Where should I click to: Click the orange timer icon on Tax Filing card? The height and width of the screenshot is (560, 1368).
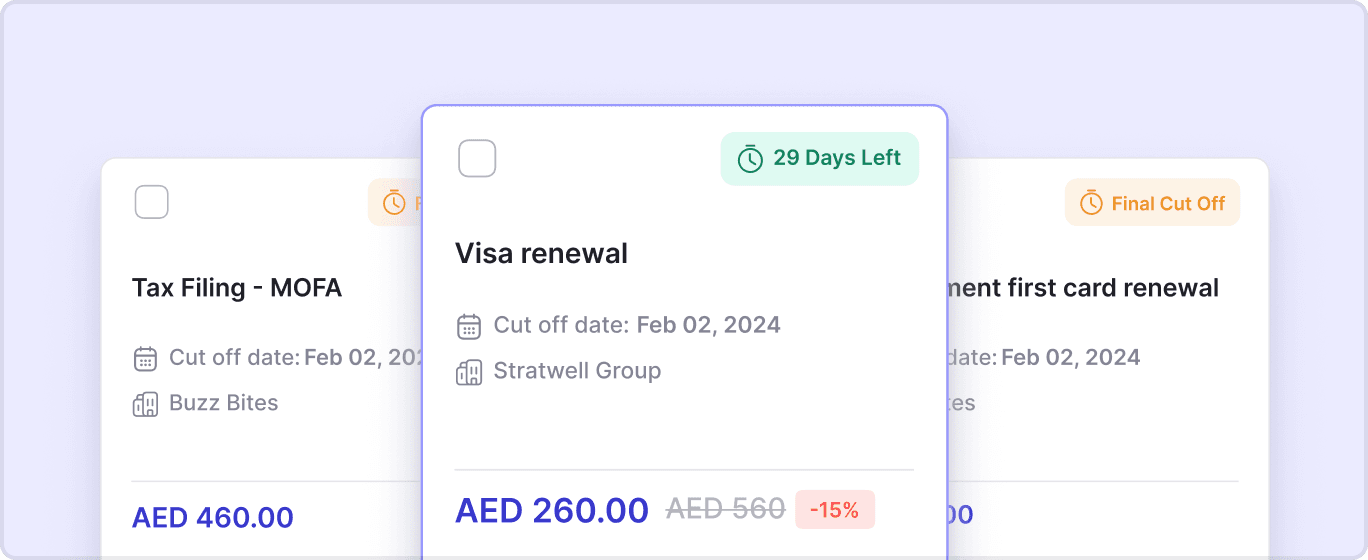[395, 203]
